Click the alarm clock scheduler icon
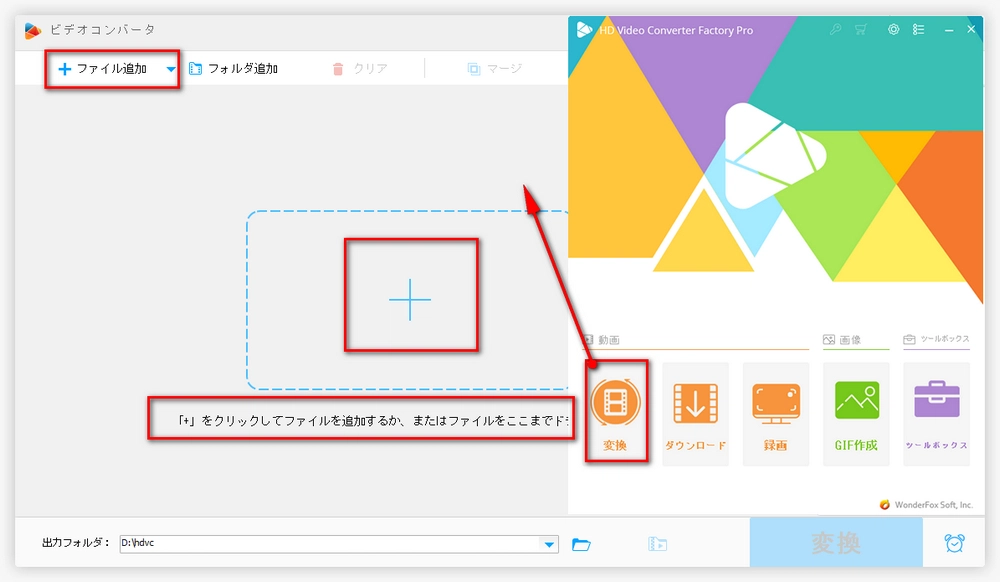1000x582 pixels. coord(955,543)
